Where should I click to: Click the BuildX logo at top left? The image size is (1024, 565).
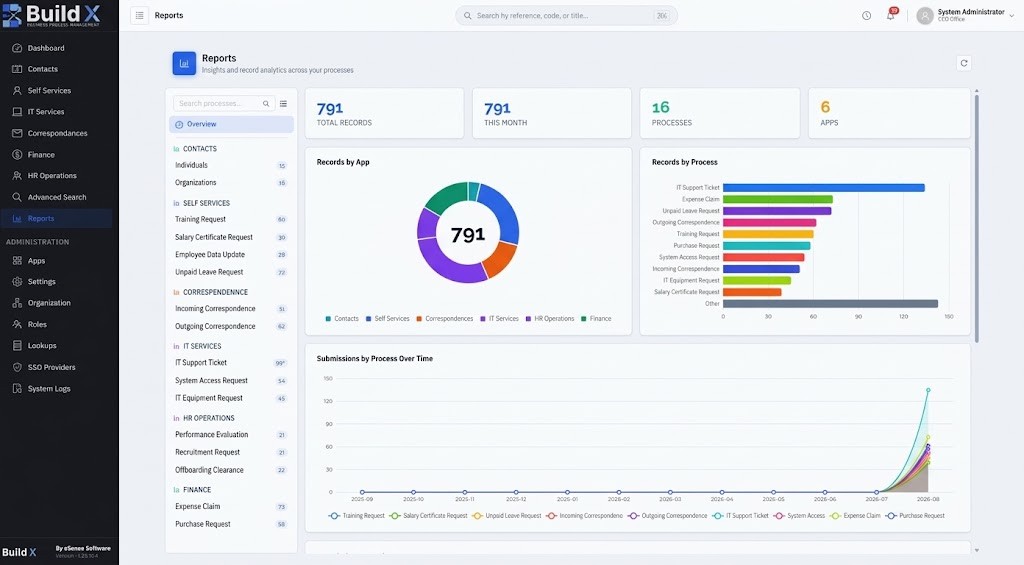pos(51,15)
